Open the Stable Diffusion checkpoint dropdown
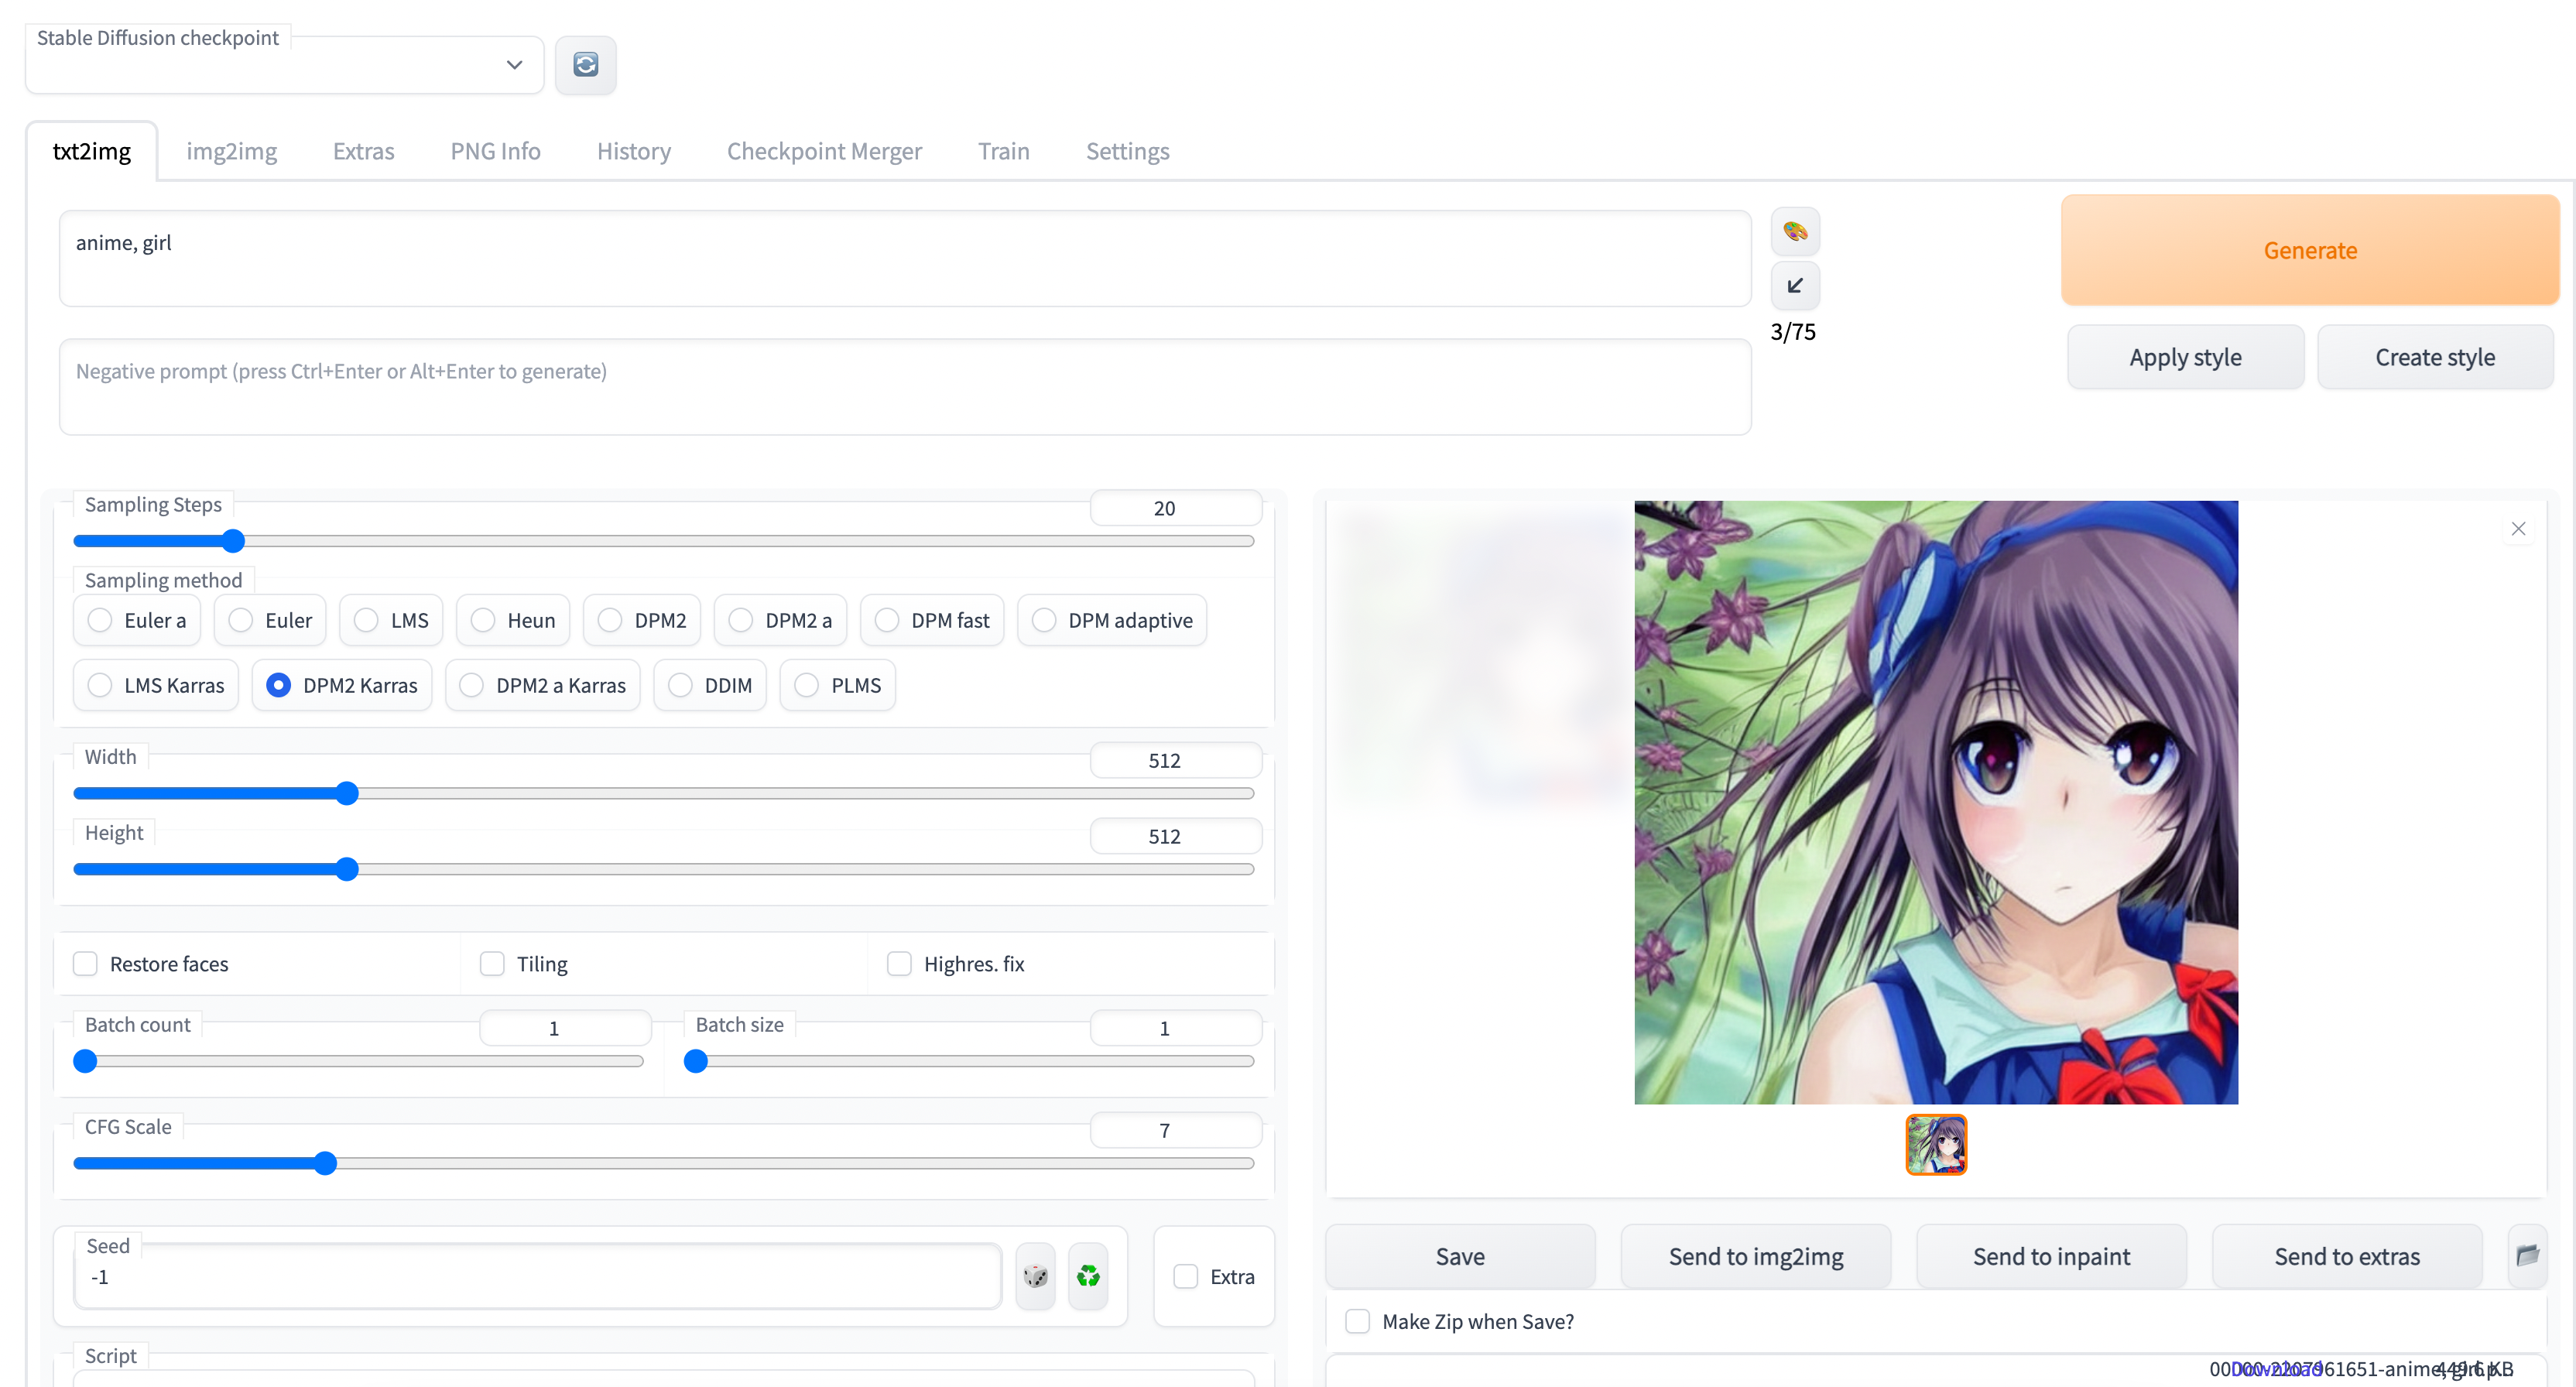Viewport: 2576px width, 1387px height. (x=284, y=66)
